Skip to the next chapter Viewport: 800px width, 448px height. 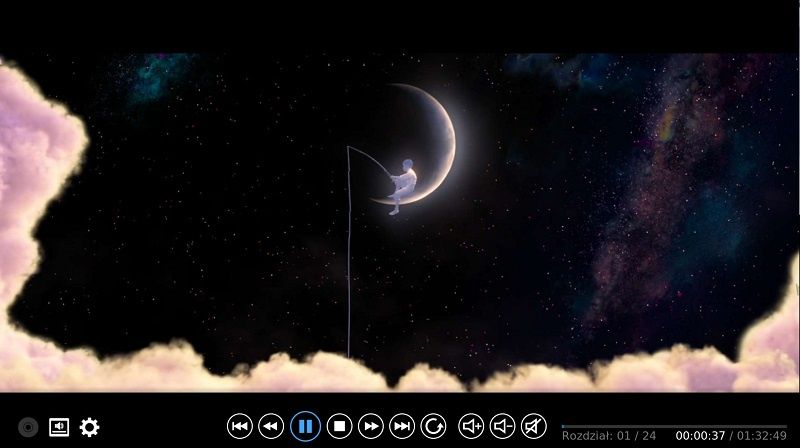[402, 426]
